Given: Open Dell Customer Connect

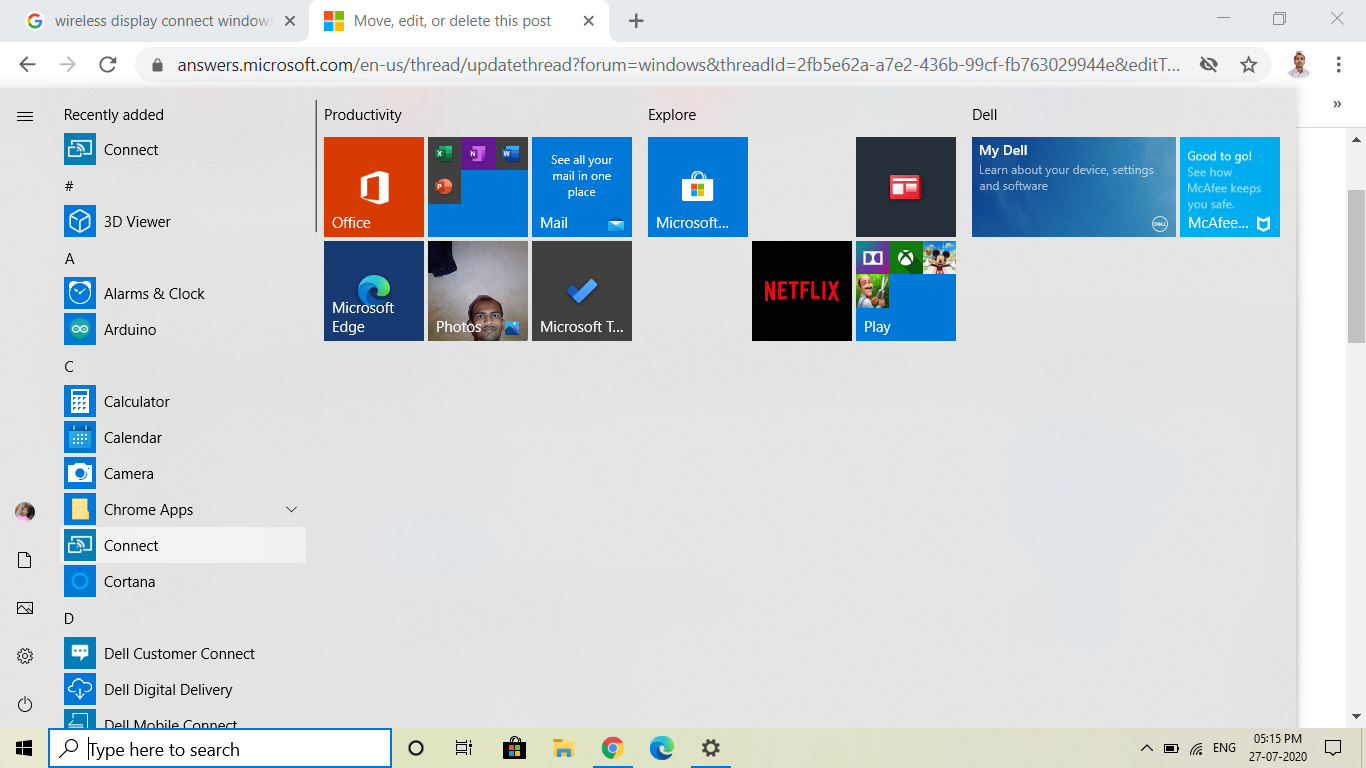Looking at the screenshot, I should coord(184,654).
